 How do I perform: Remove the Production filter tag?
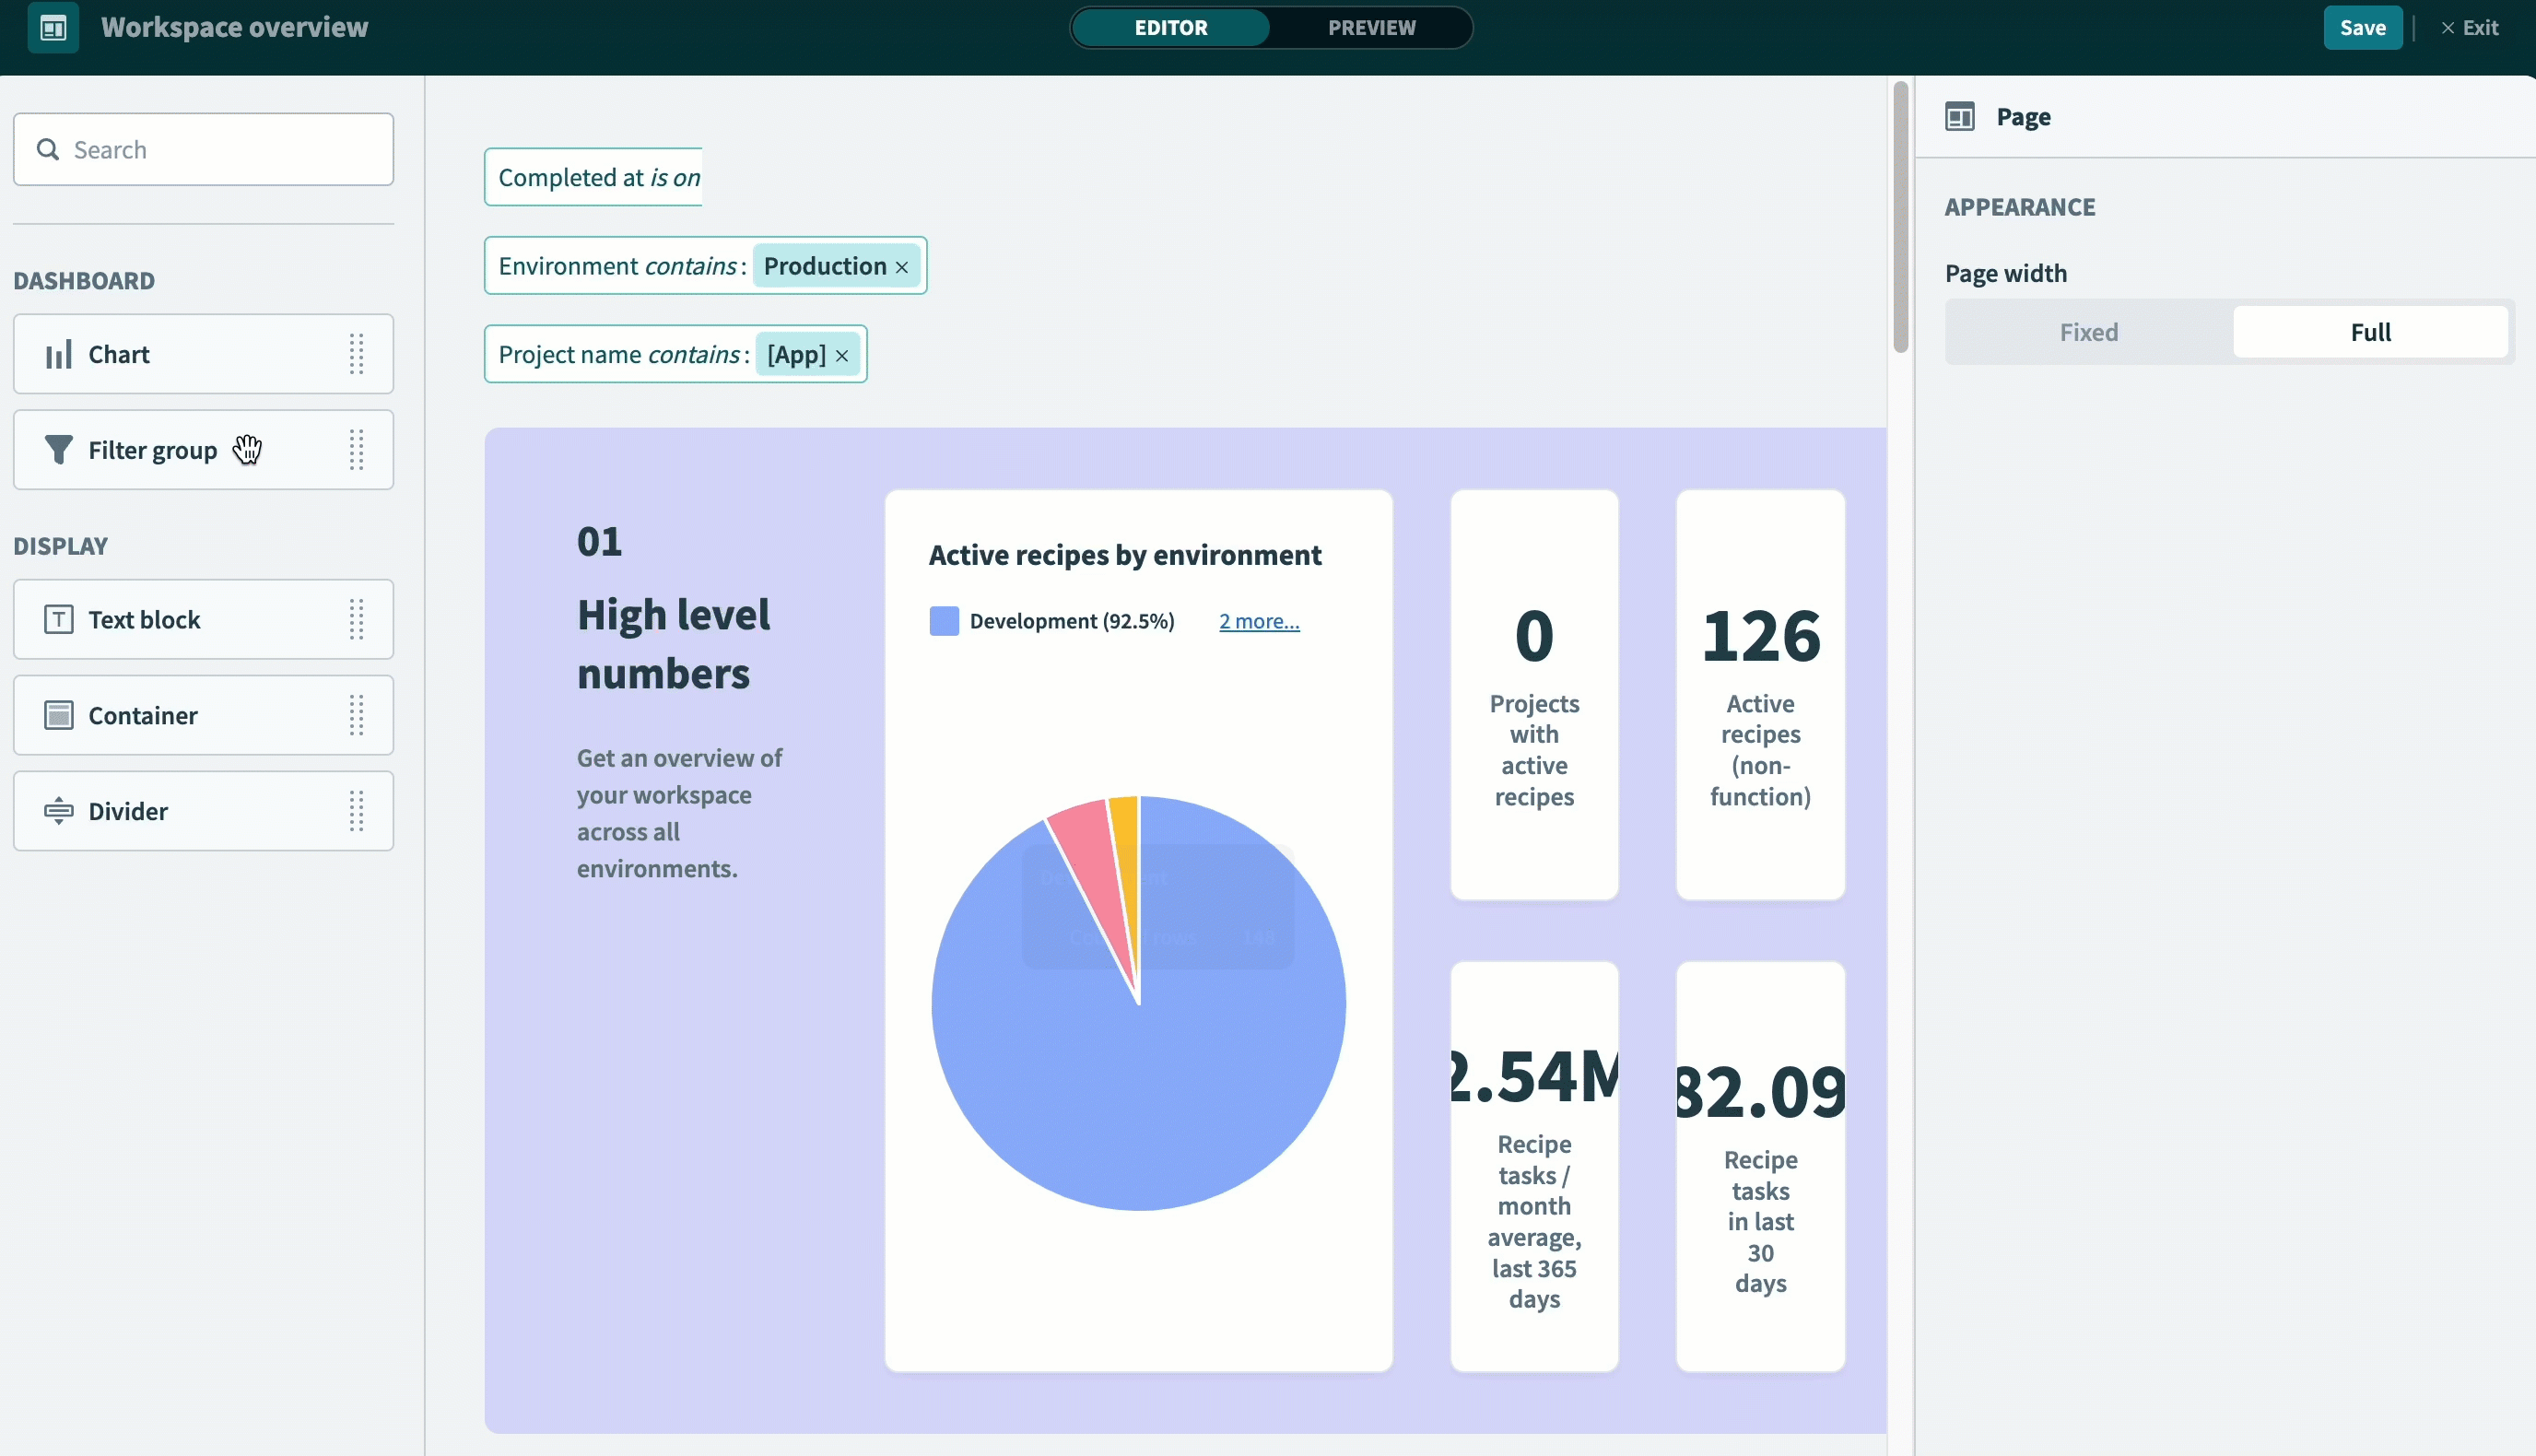coord(902,267)
